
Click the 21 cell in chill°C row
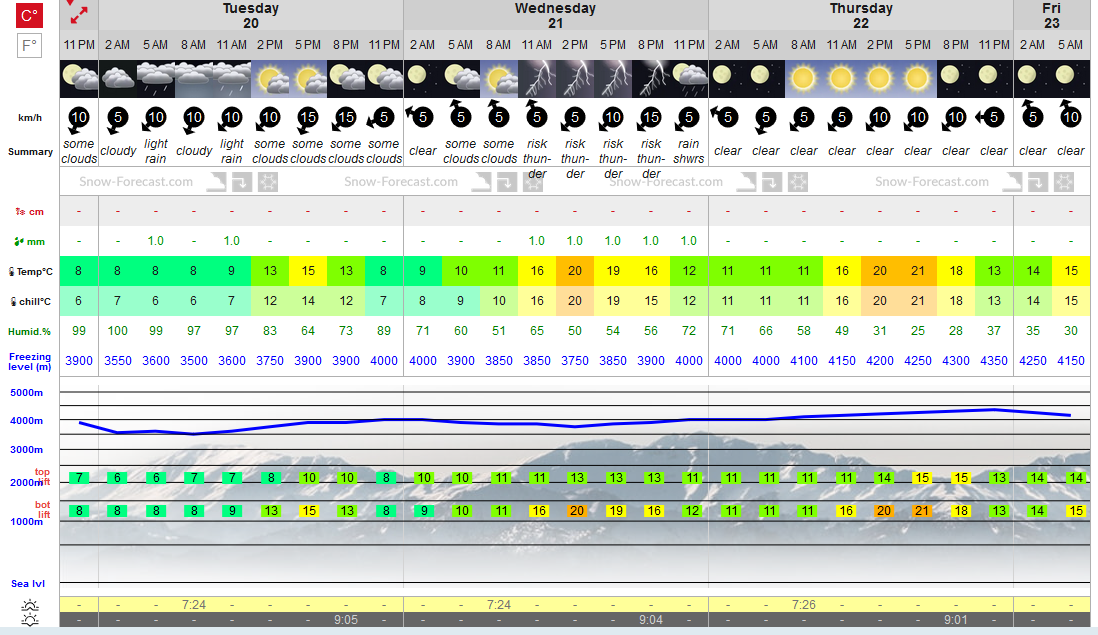tap(917, 301)
